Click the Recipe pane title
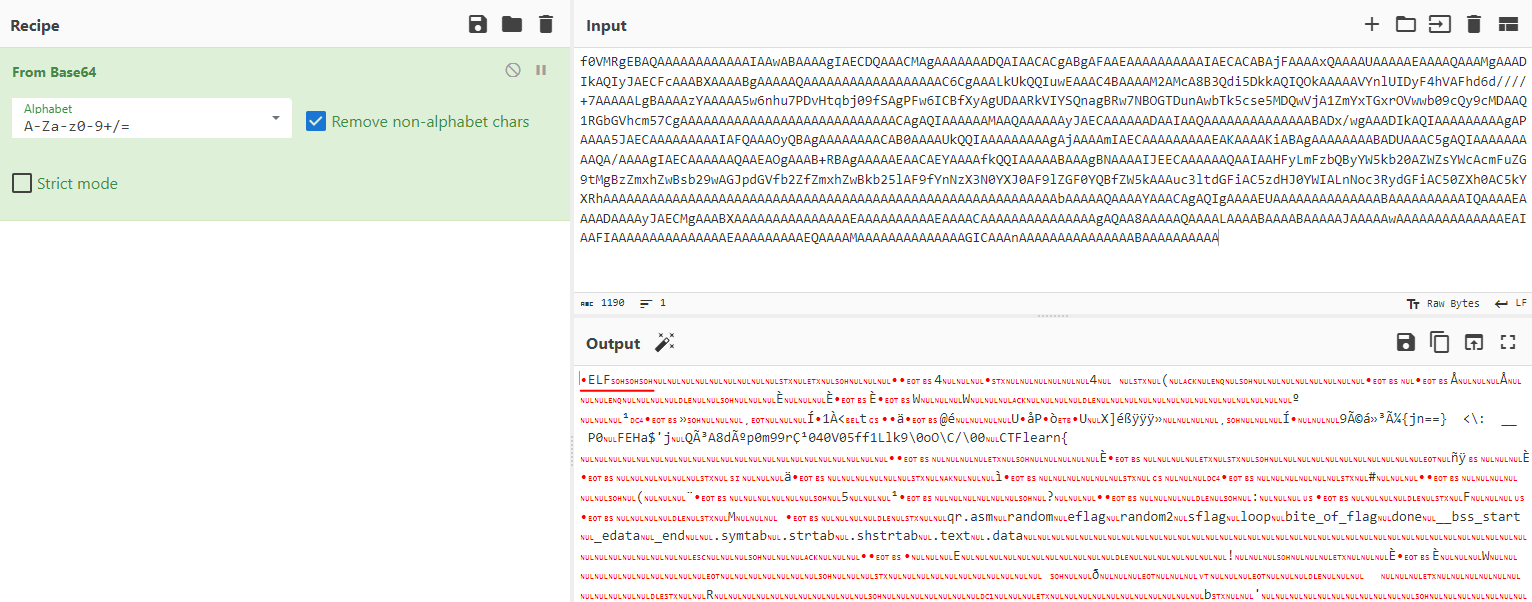The image size is (1532, 602). pyautogui.click(x=35, y=25)
